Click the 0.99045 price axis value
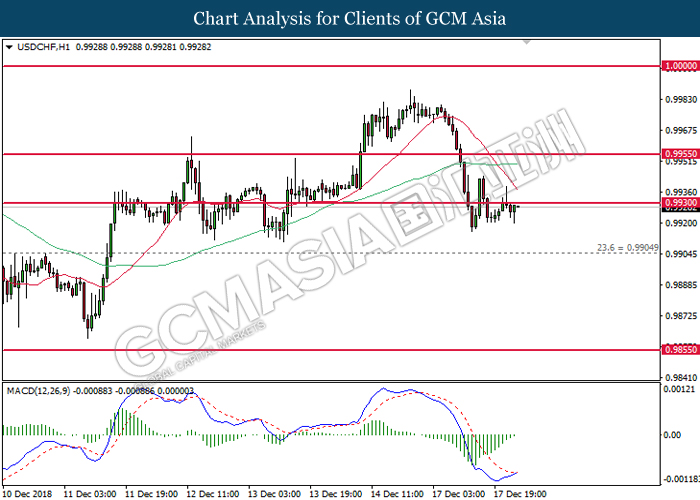This screenshot has height=500, width=700. [x=681, y=254]
